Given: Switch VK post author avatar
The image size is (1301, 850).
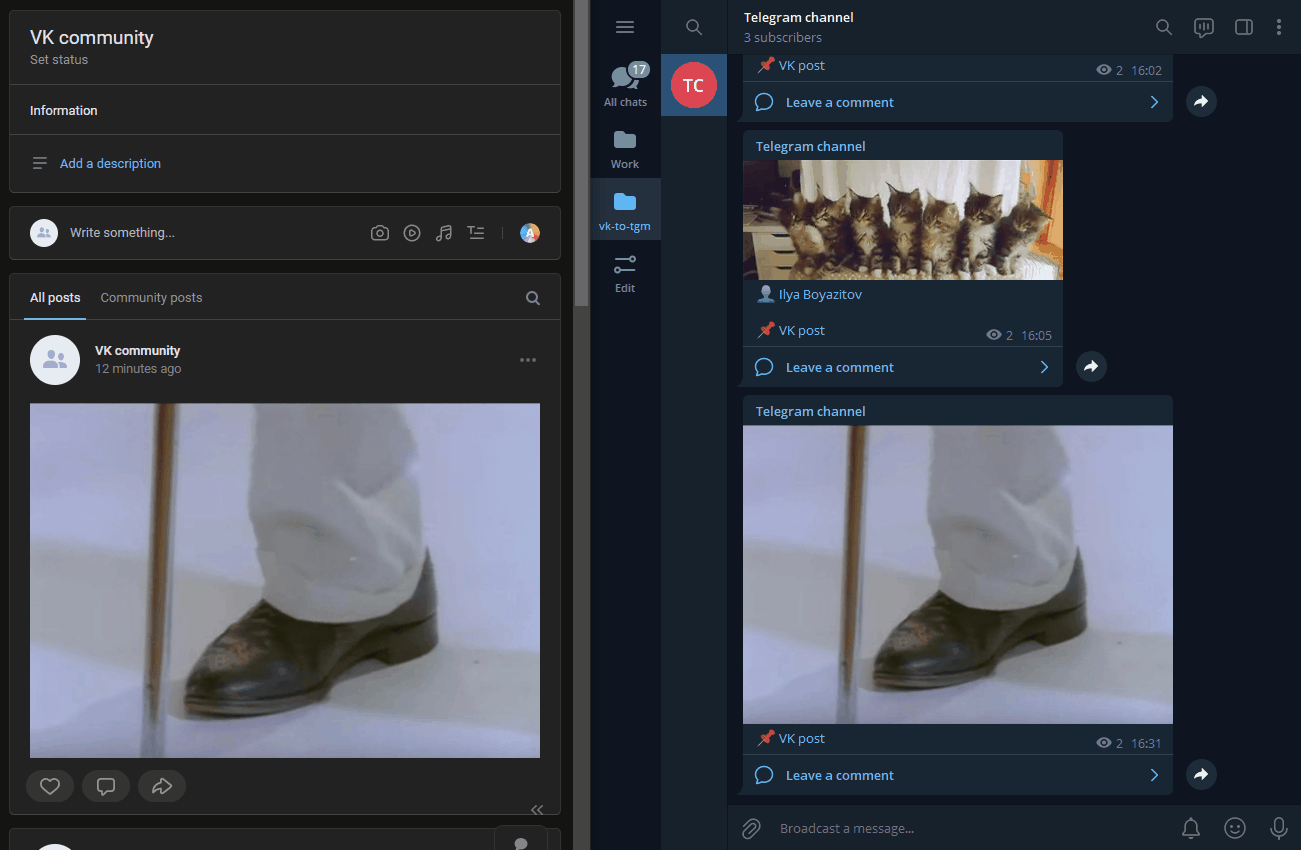Looking at the screenshot, I should (x=530, y=233).
